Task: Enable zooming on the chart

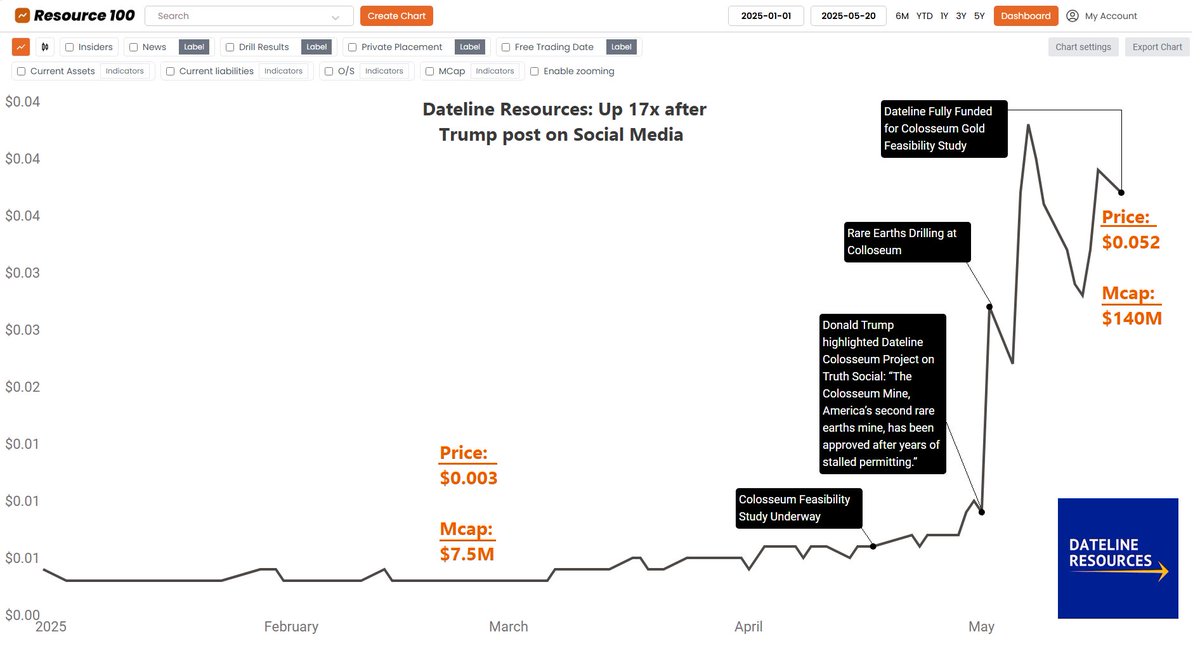Action: [534, 71]
